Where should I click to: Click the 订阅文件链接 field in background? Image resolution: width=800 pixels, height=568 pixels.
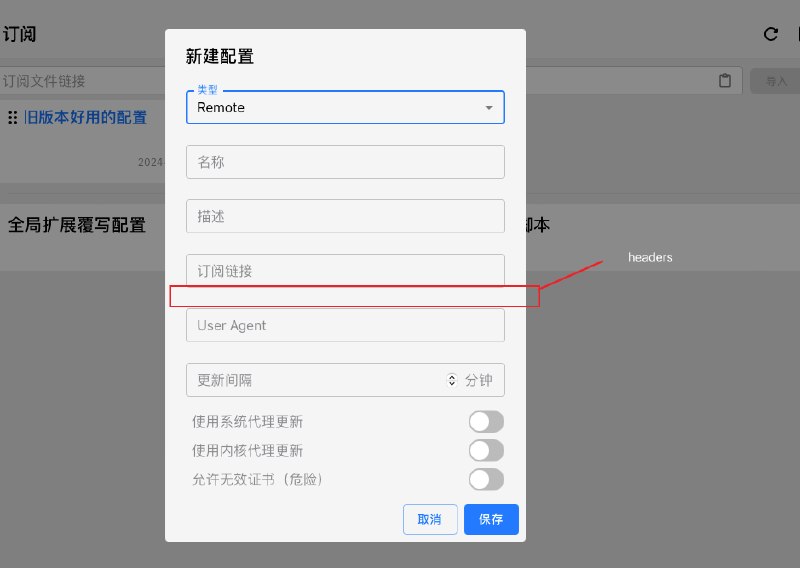[83, 81]
